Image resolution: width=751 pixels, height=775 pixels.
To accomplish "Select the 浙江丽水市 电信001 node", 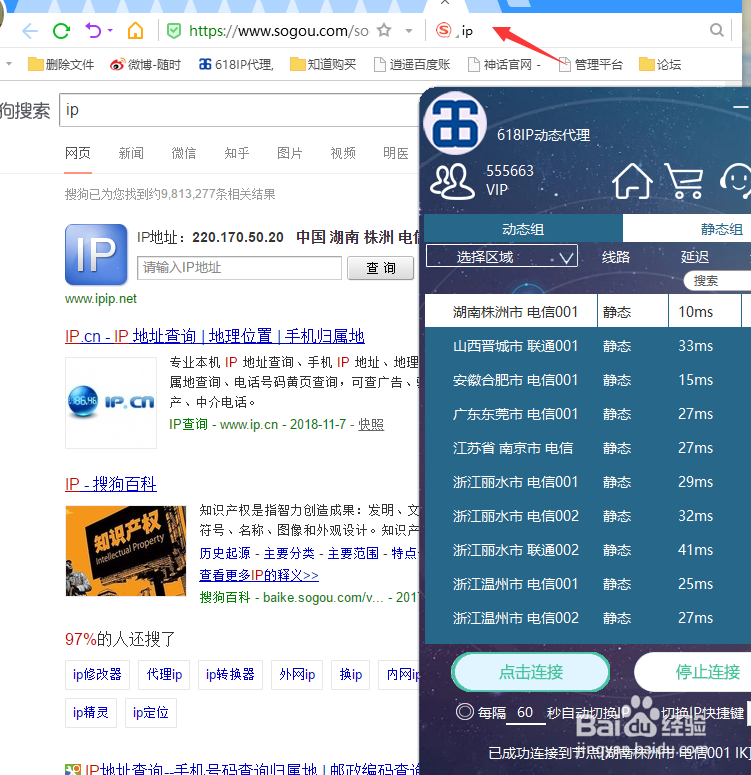I will click(x=588, y=482).
